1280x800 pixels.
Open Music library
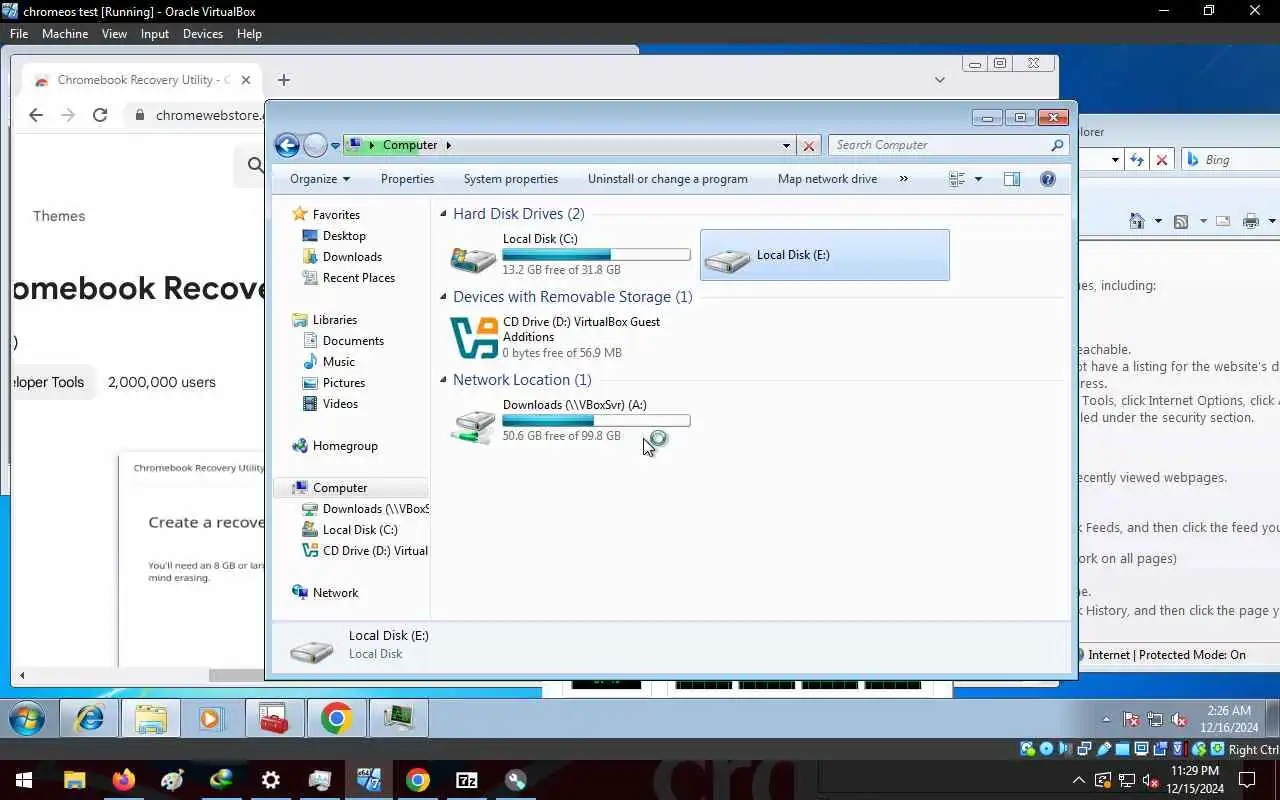339,362
